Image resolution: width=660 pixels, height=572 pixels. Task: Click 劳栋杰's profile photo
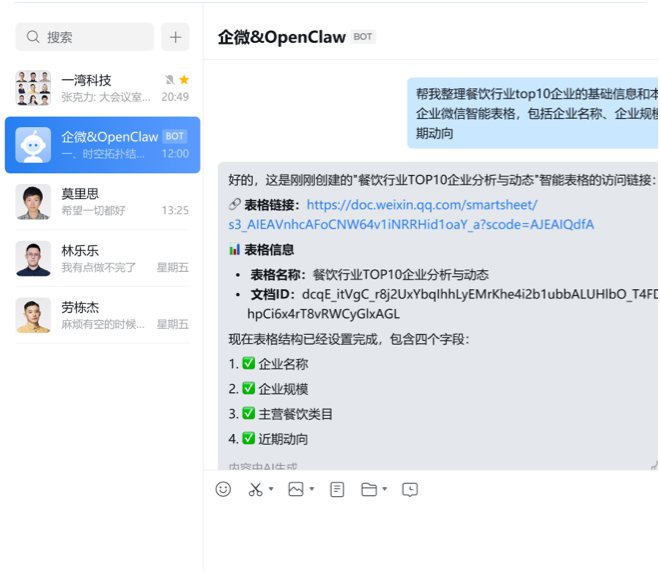click(33, 315)
